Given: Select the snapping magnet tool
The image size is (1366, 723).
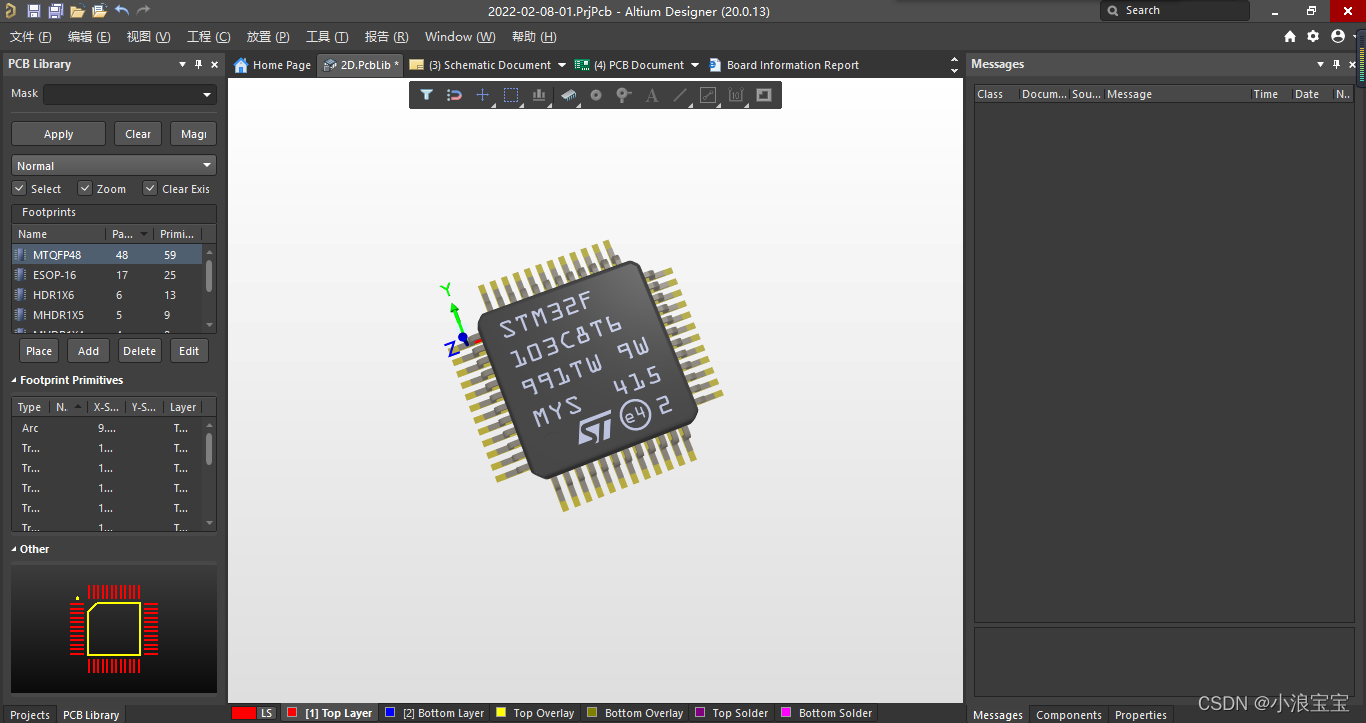Looking at the screenshot, I should point(454,95).
